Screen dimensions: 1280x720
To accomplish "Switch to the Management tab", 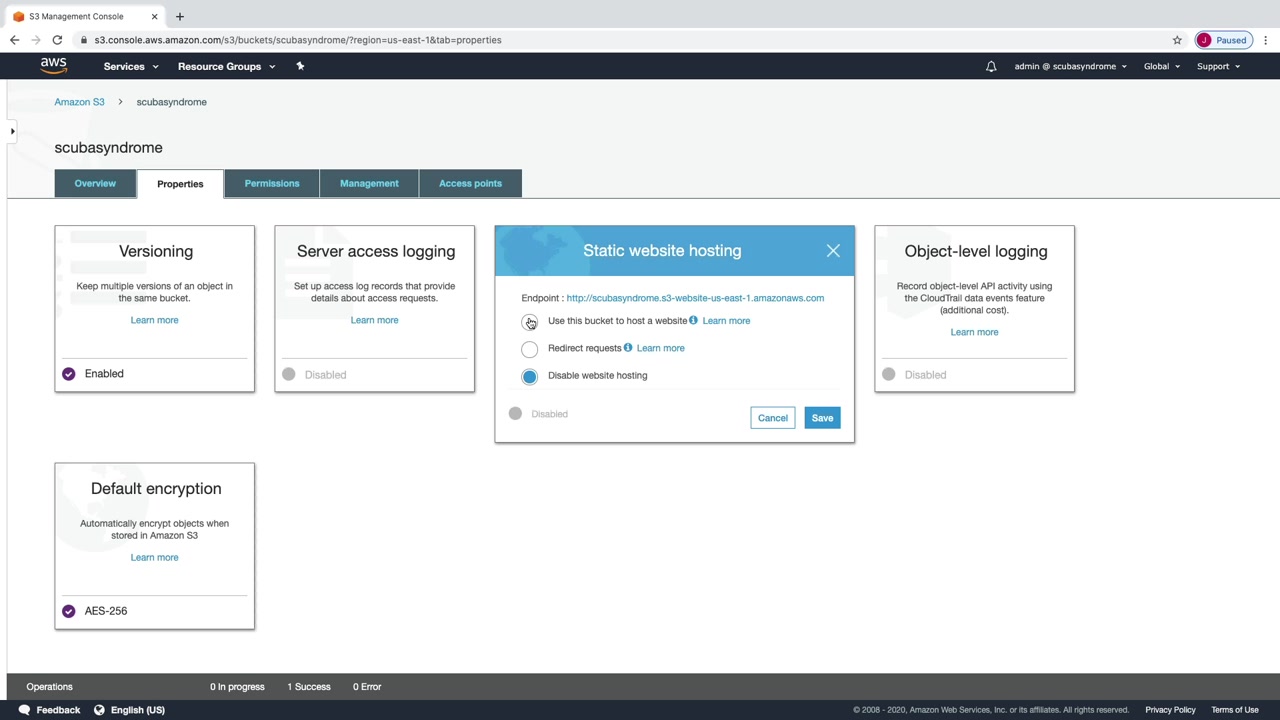I will (x=369, y=183).
